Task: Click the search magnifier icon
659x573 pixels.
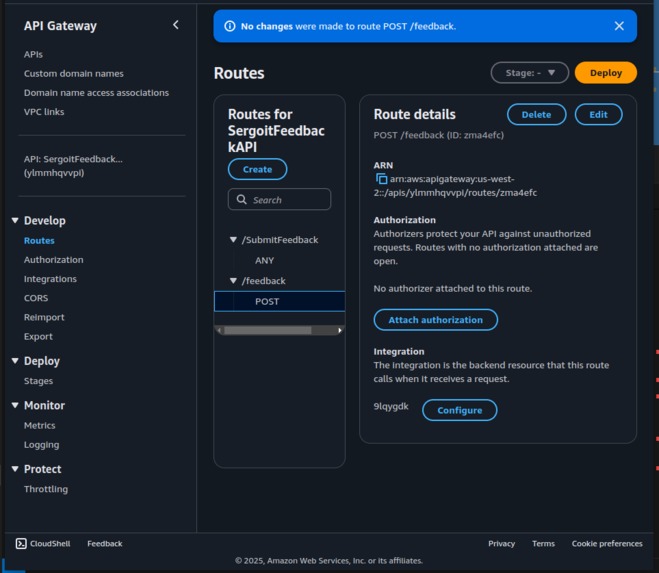Action: click(242, 199)
